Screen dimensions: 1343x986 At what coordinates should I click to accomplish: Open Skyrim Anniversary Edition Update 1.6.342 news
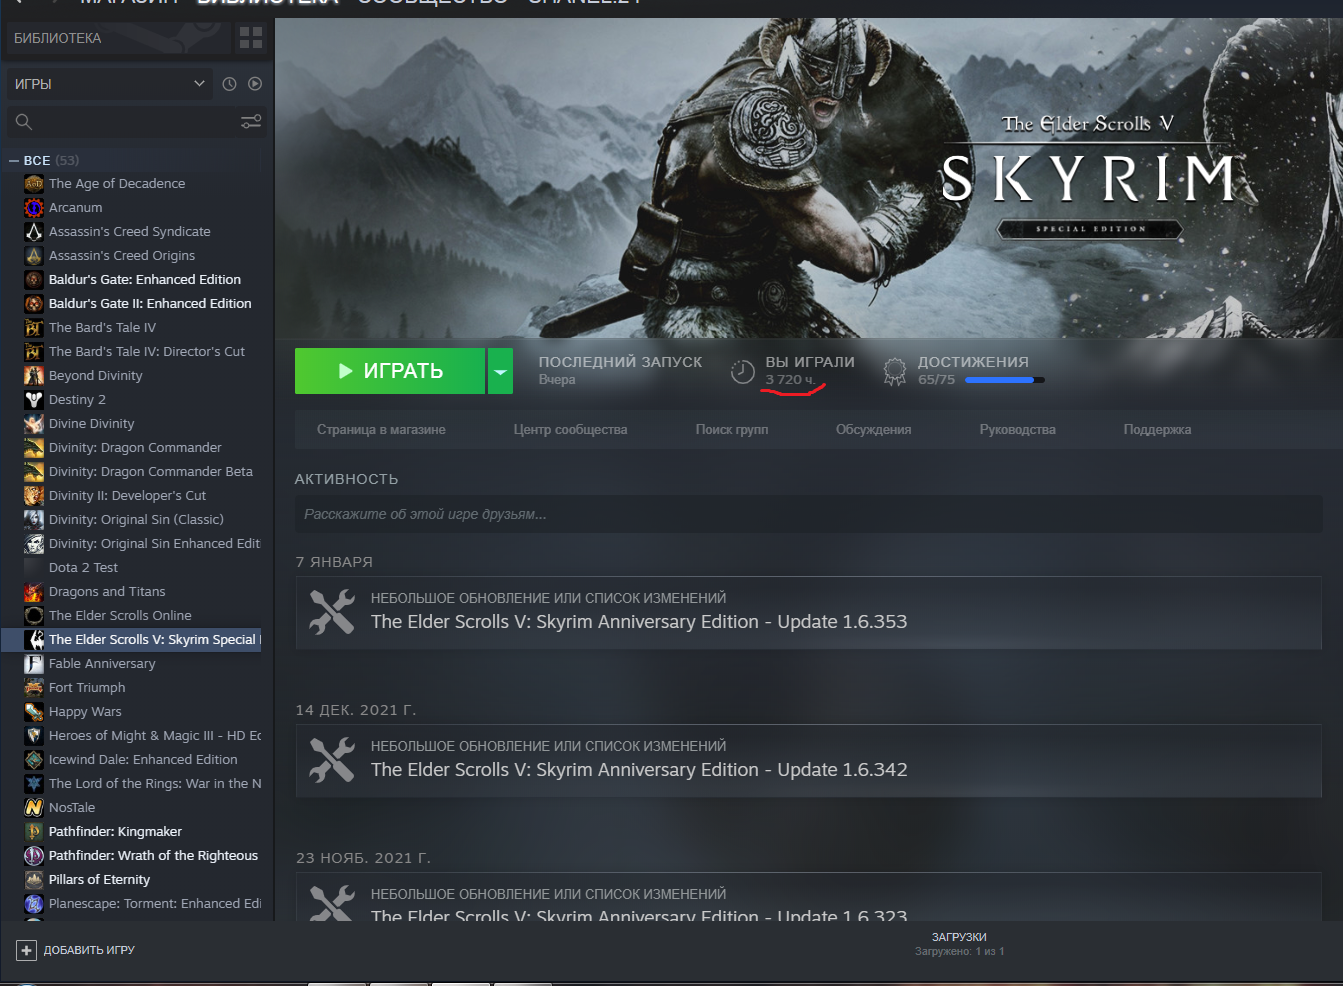pyautogui.click(x=639, y=770)
